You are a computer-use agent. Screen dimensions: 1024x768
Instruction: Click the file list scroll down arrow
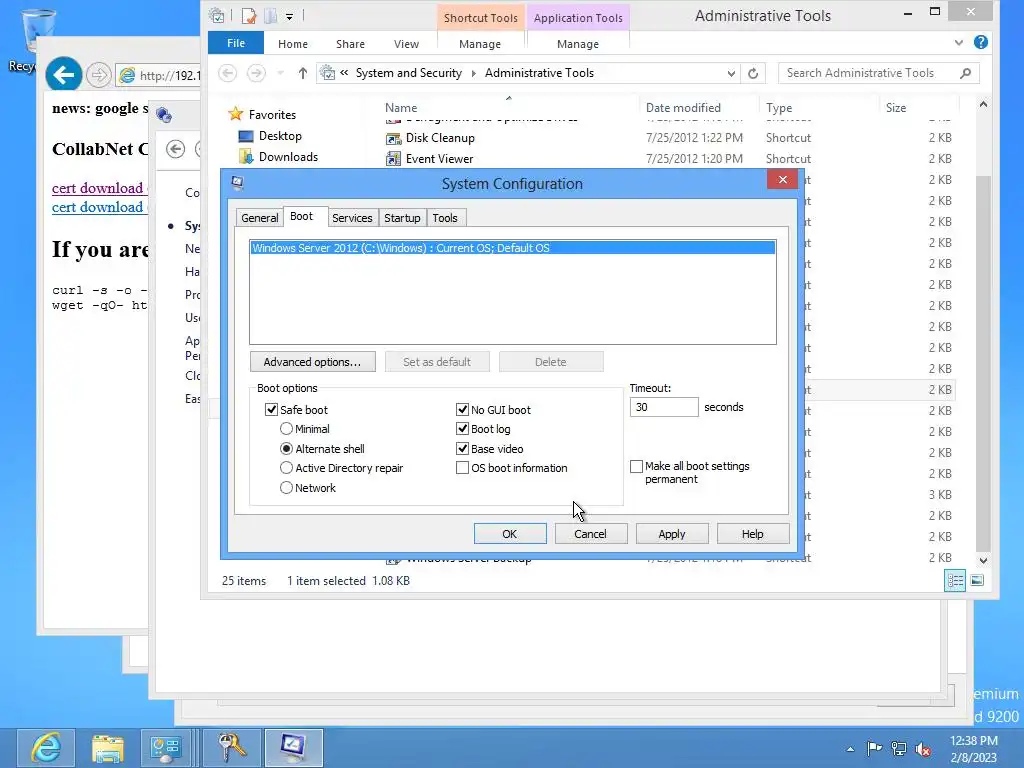point(984,560)
